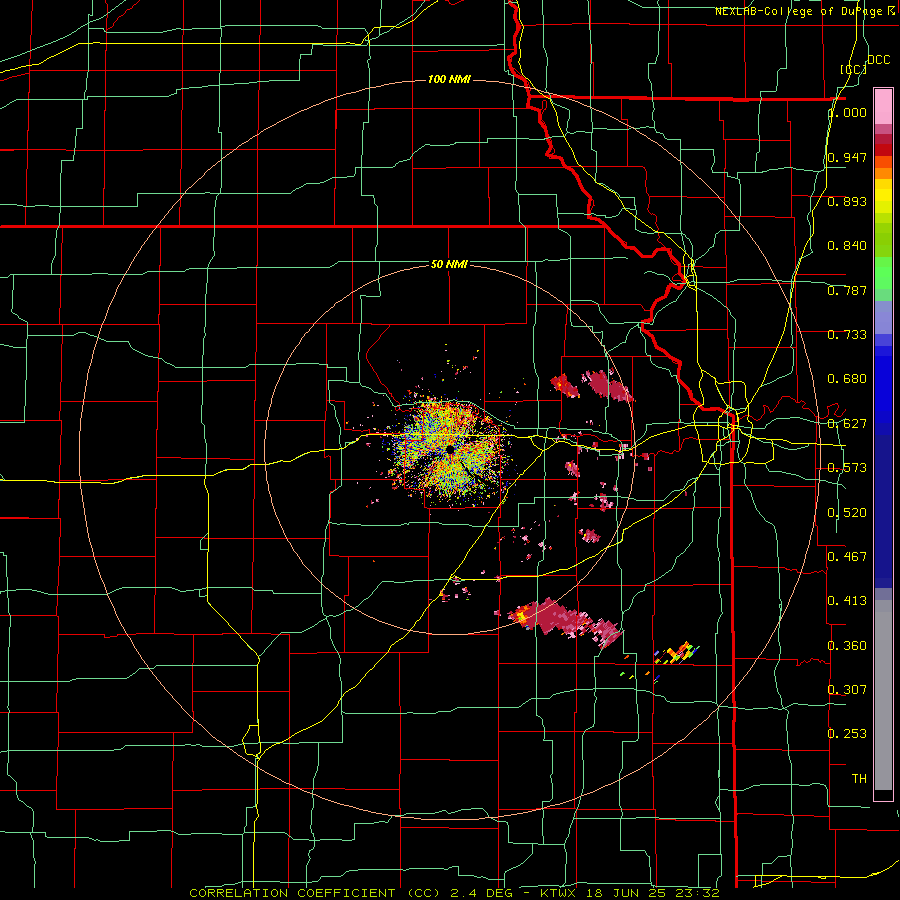
Task: Click the black radar site dot at map center
Action: pyautogui.click(x=449, y=449)
